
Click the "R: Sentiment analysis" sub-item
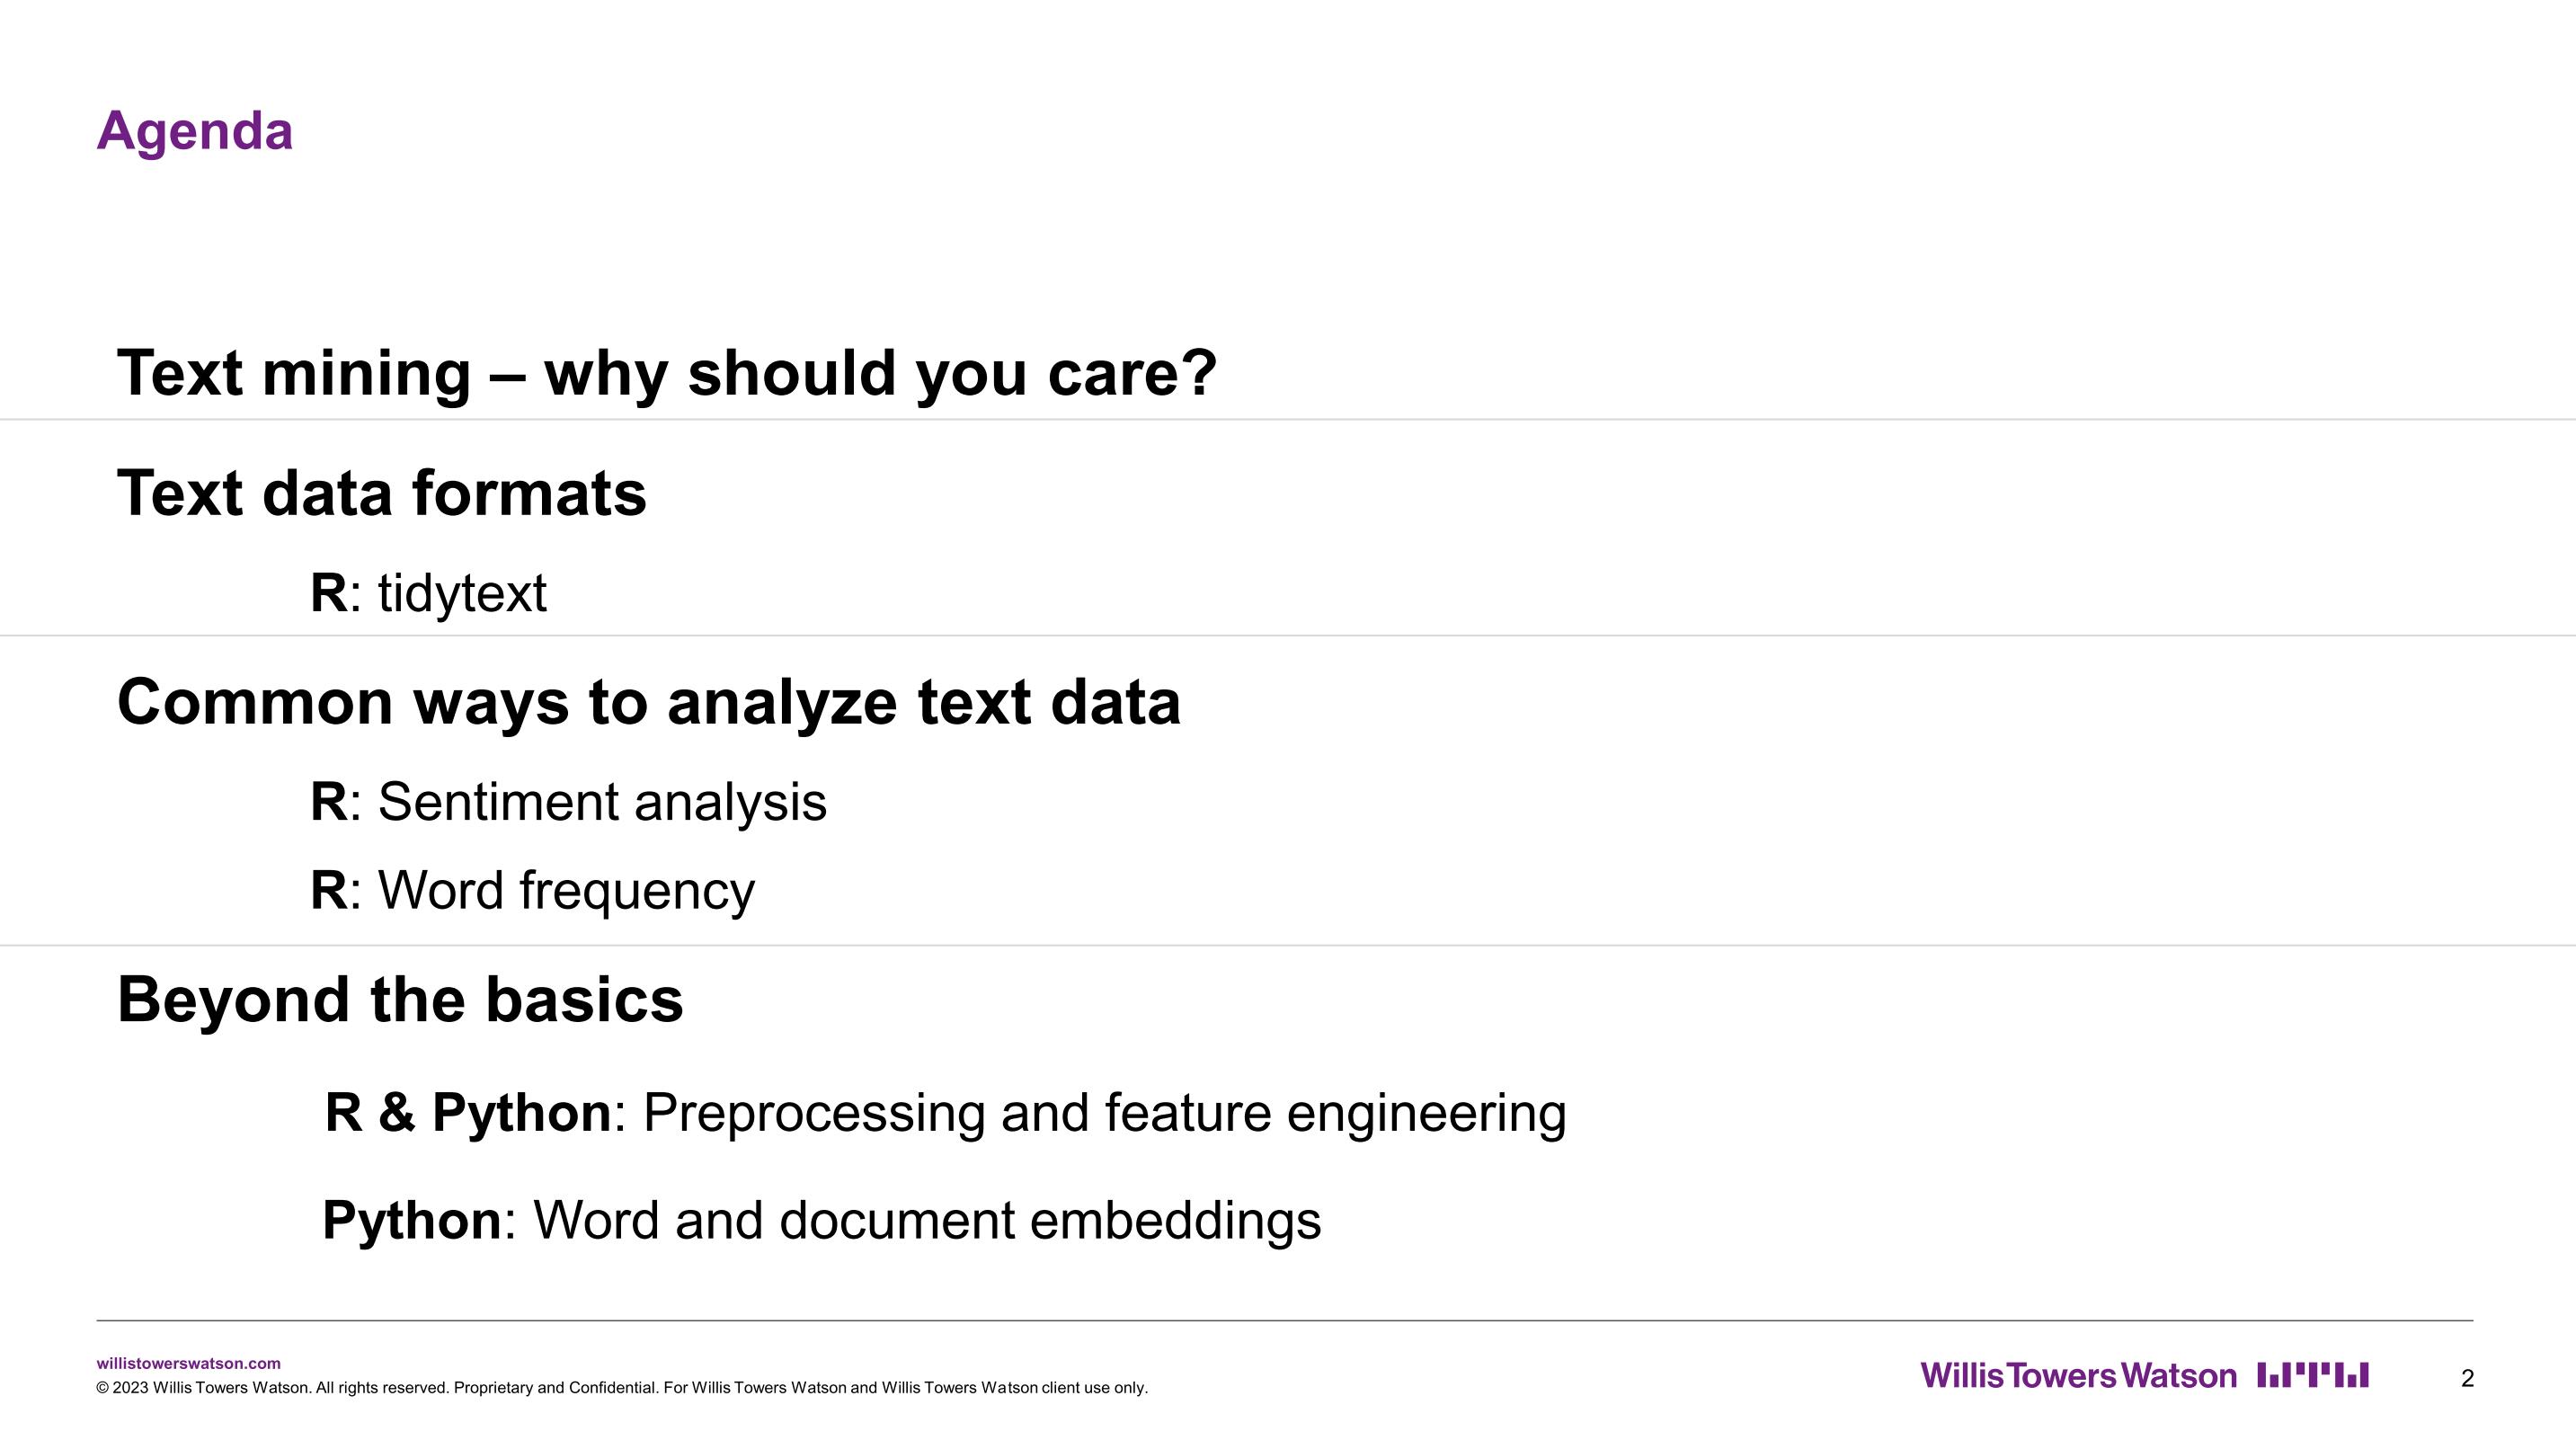coord(568,802)
